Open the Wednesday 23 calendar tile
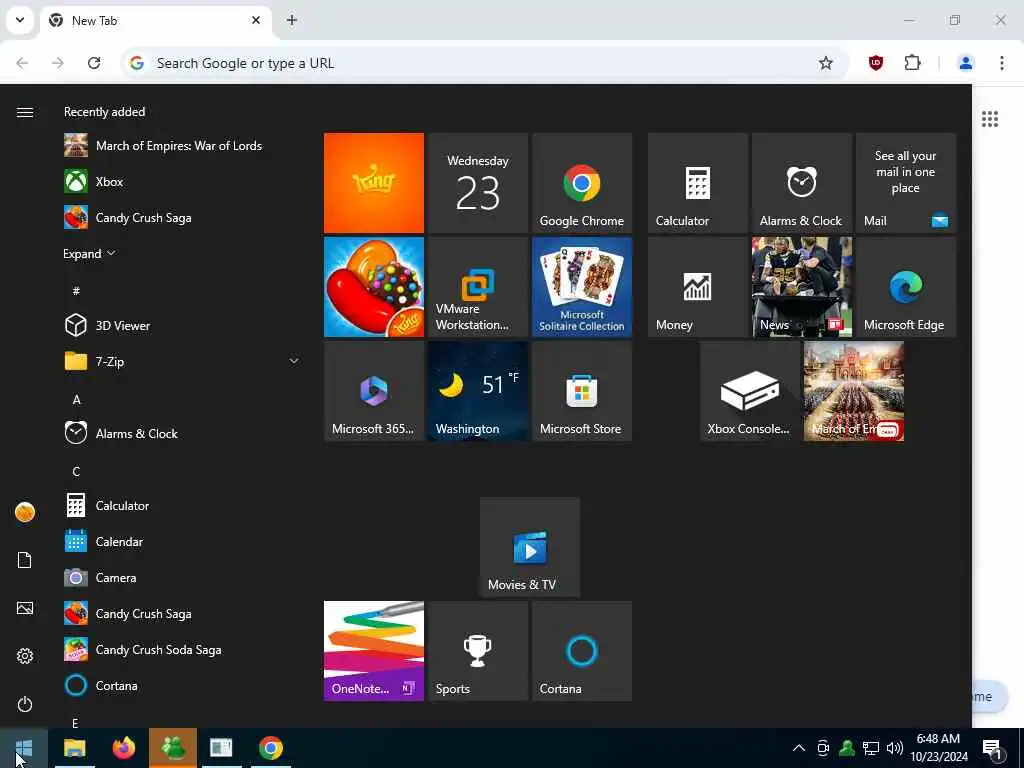 click(477, 183)
